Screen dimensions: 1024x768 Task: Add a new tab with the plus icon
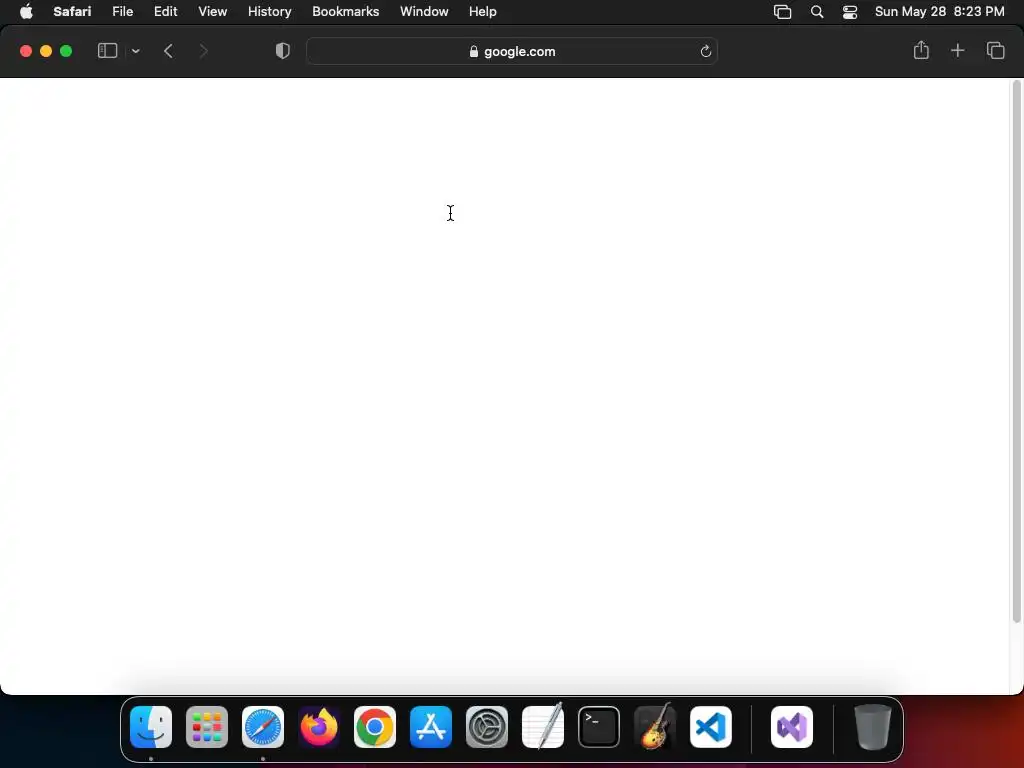click(957, 50)
